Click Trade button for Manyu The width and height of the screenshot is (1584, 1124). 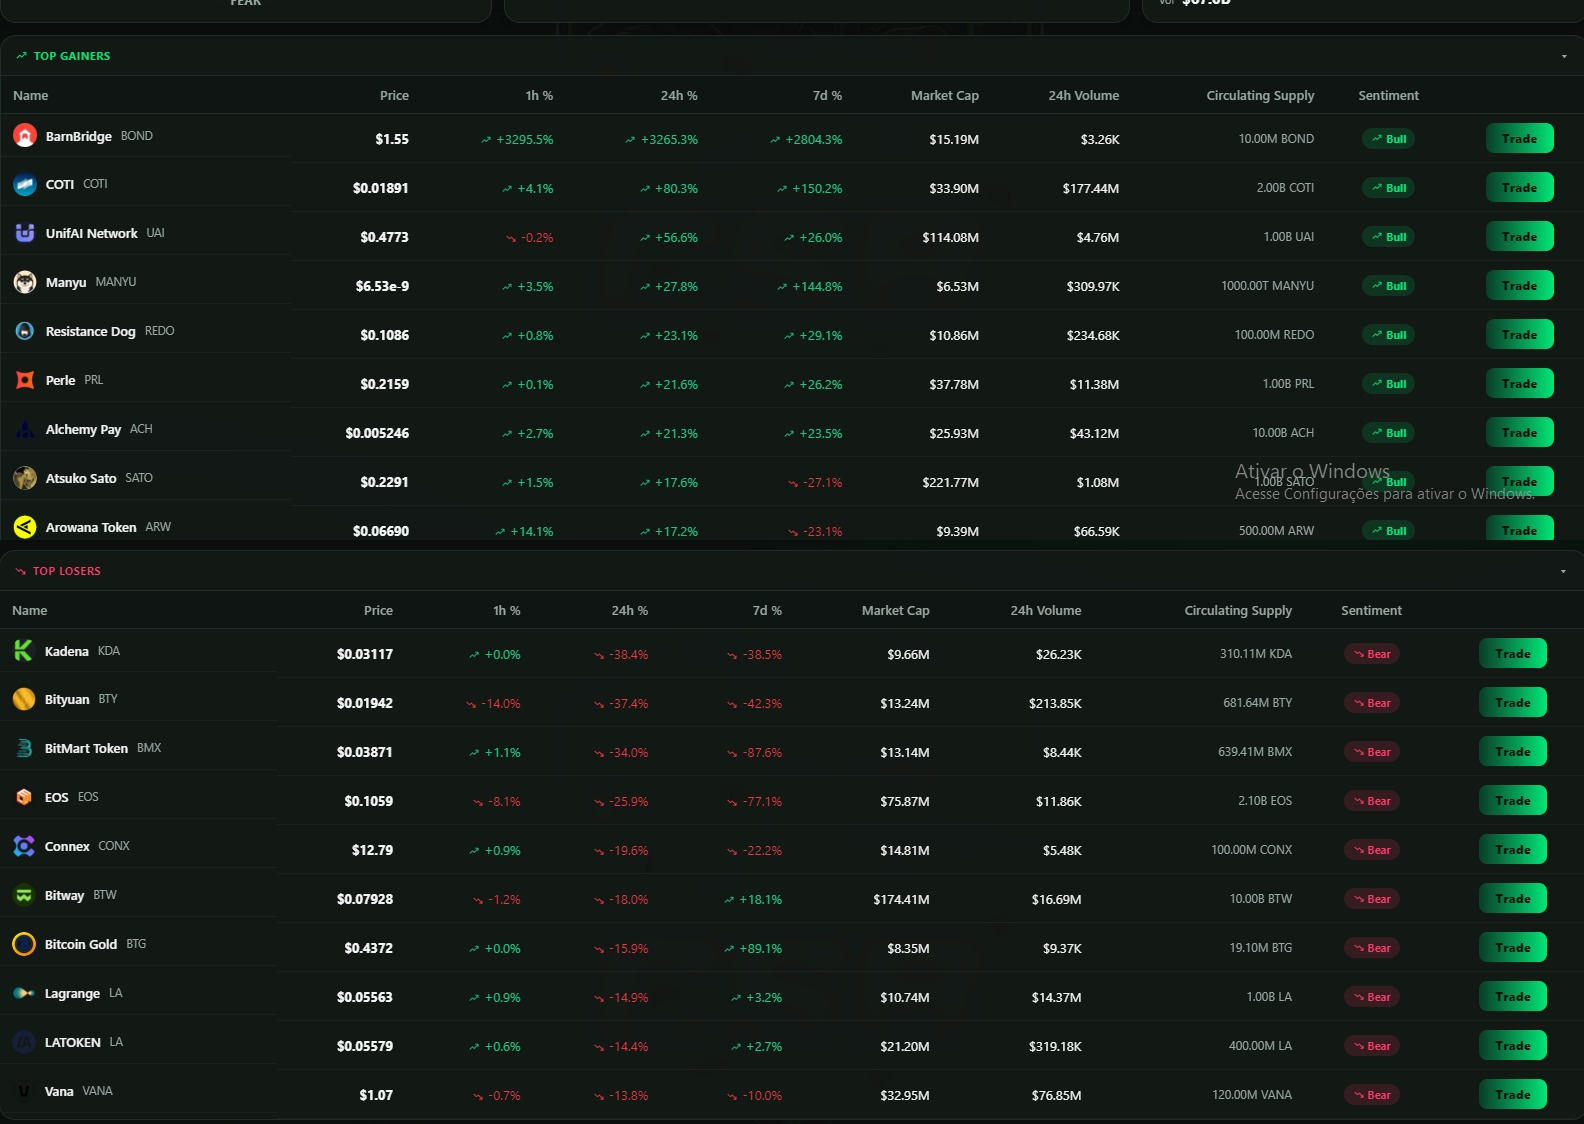point(1519,285)
